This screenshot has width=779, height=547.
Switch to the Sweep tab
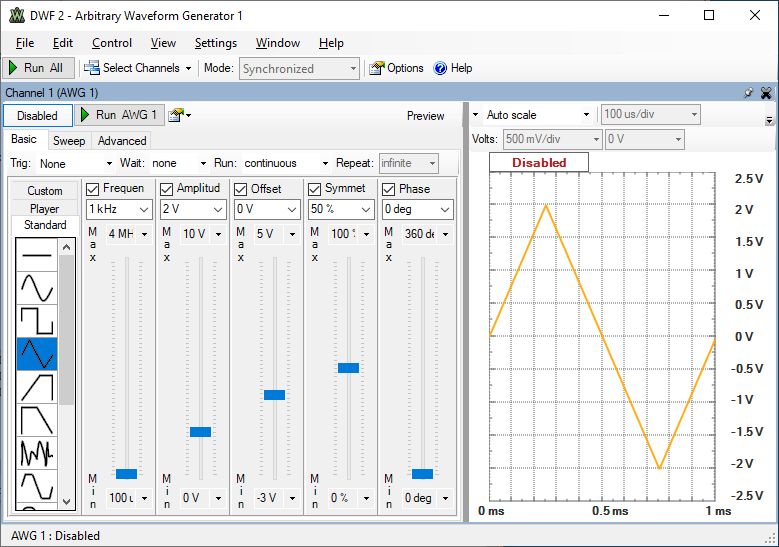(x=69, y=141)
